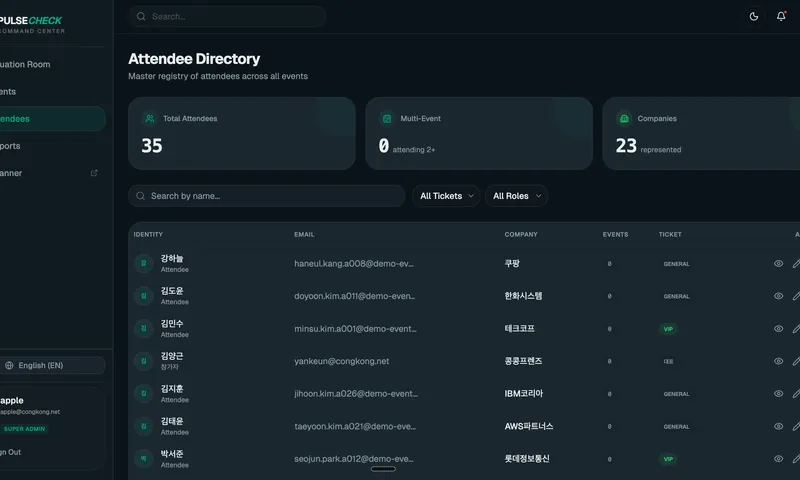Click the bottom handle bar
This screenshot has width=800, height=480.
(x=383, y=469)
